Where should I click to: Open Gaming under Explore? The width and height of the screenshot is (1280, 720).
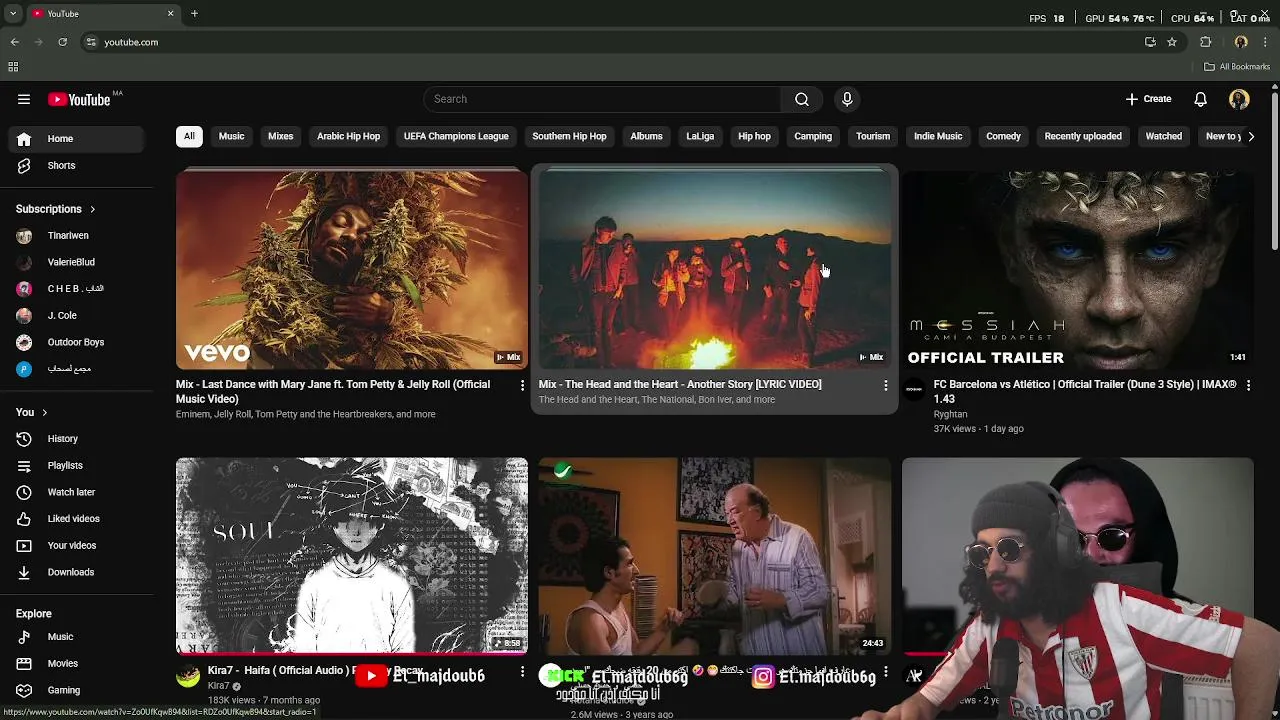point(77,690)
